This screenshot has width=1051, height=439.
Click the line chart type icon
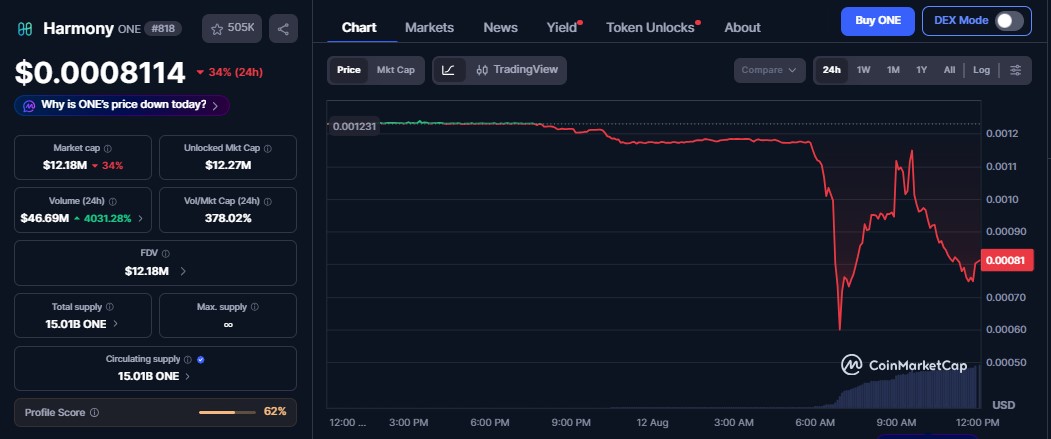pyautogui.click(x=449, y=70)
